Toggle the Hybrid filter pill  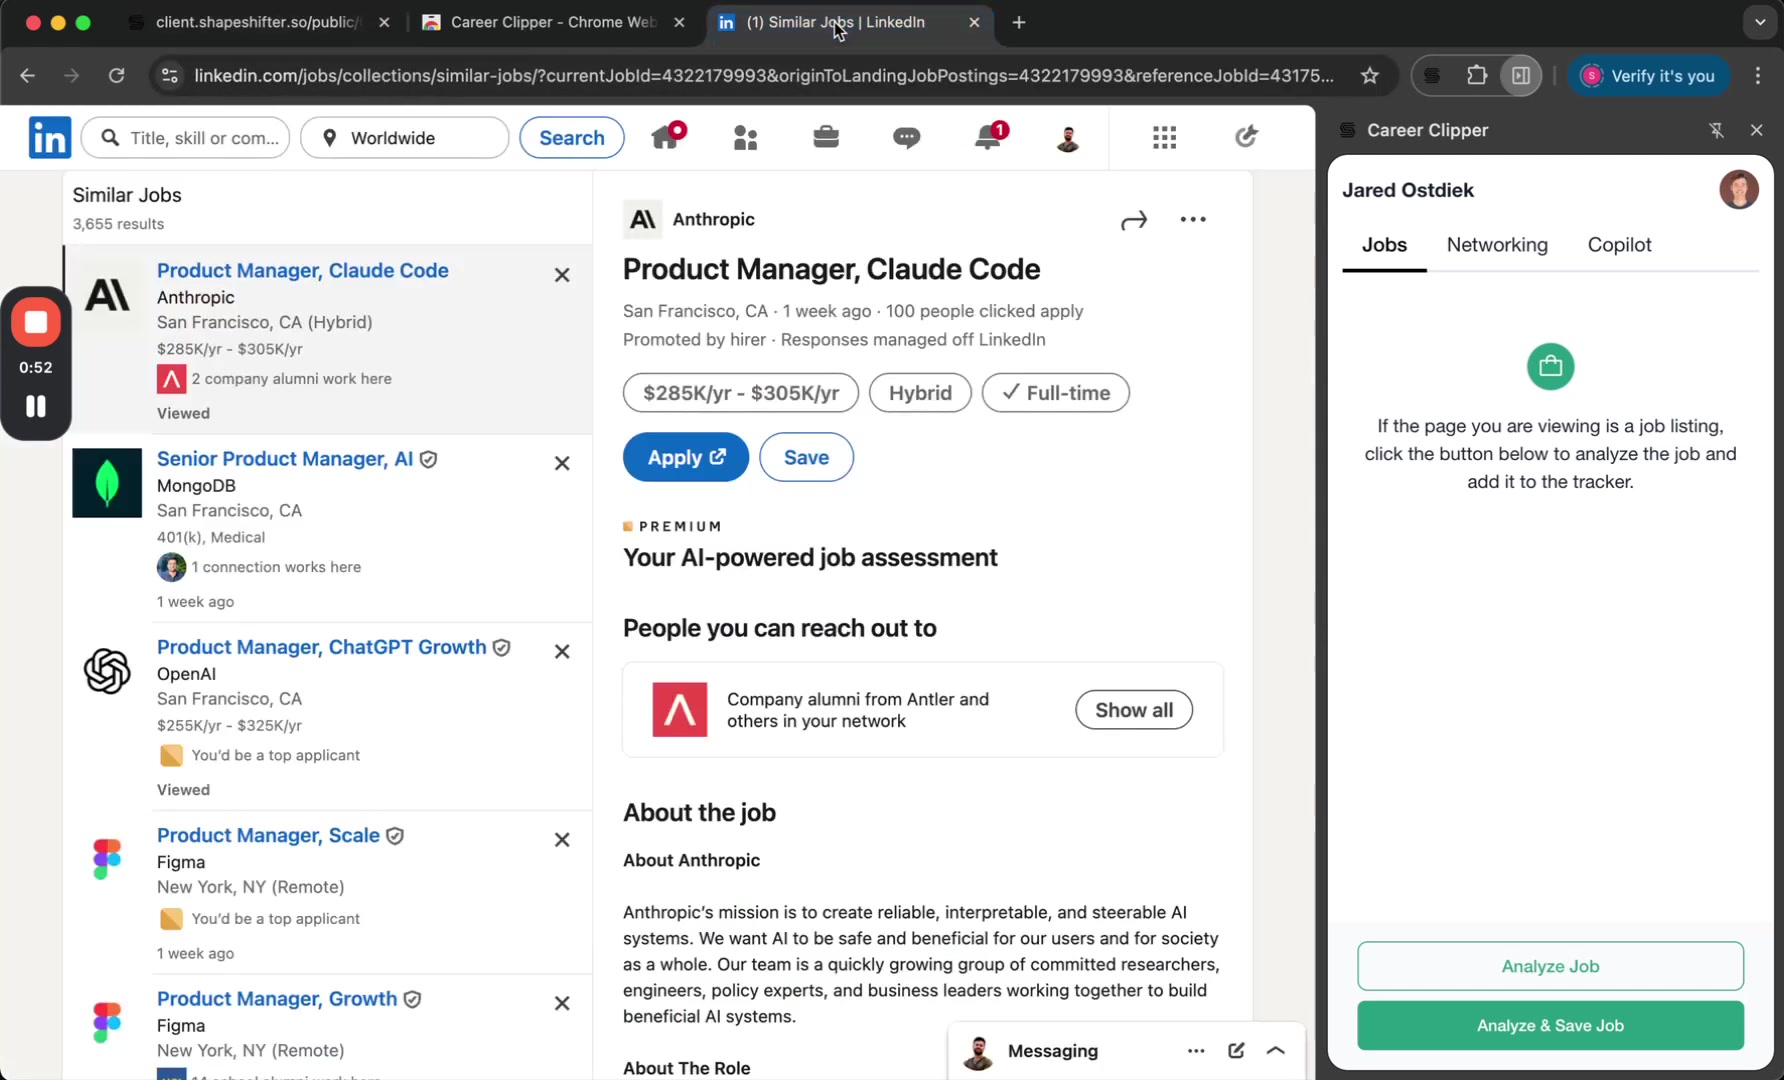[919, 392]
